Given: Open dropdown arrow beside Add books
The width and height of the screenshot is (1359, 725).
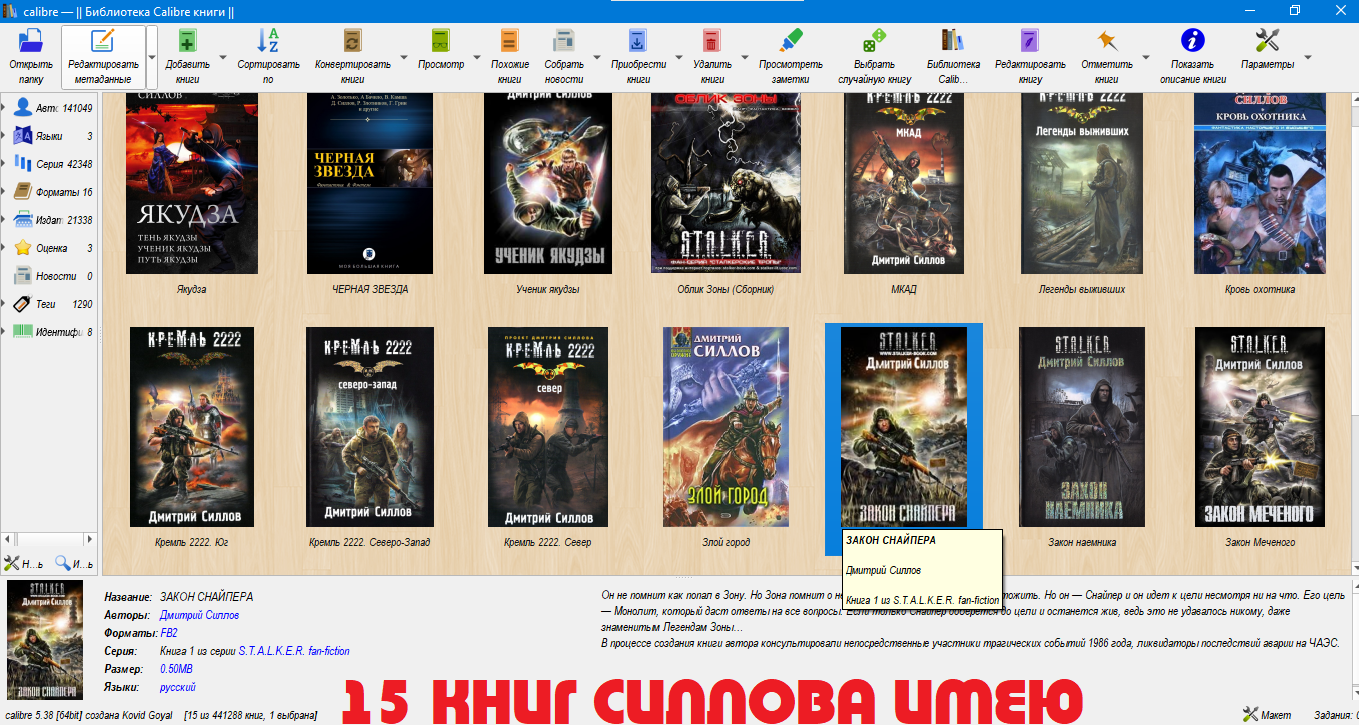Looking at the screenshot, I should 222,57.
